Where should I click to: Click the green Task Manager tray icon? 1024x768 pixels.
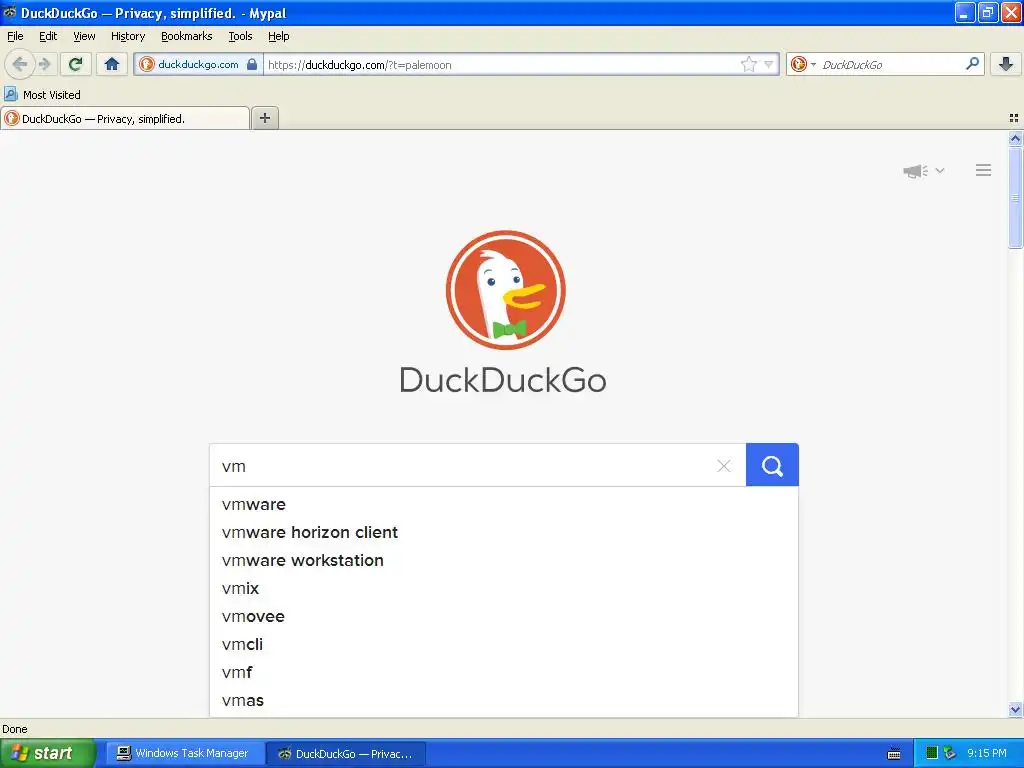tap(932, 753)
